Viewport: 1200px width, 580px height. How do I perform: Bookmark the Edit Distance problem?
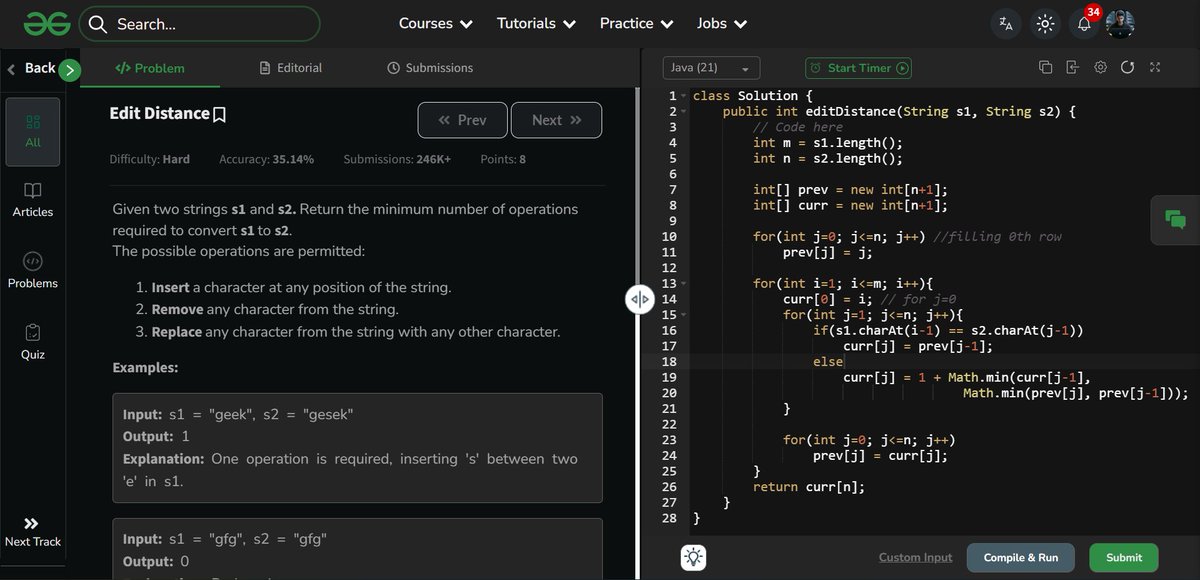tap(219, 113)
